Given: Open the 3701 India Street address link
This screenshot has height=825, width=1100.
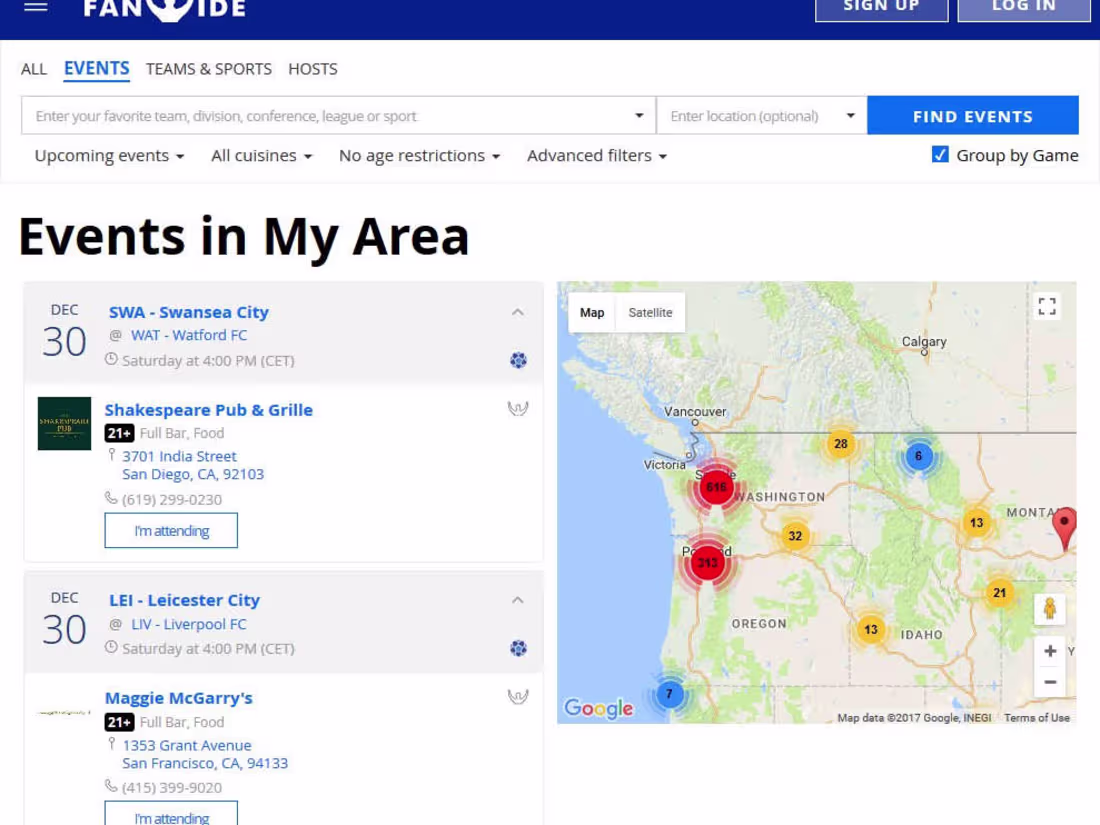Looking at the screenshot, I should 193,465.
